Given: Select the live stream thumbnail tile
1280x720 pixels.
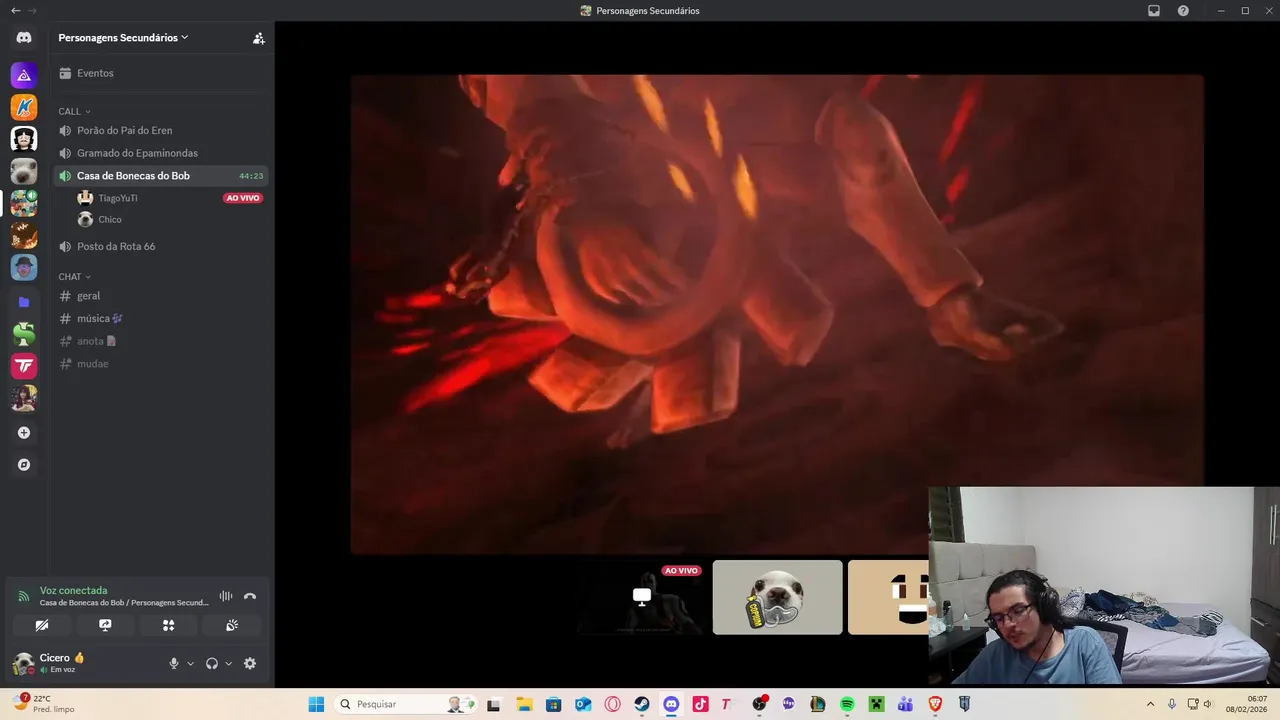Looking at the screenshot, I should point(641,597).
